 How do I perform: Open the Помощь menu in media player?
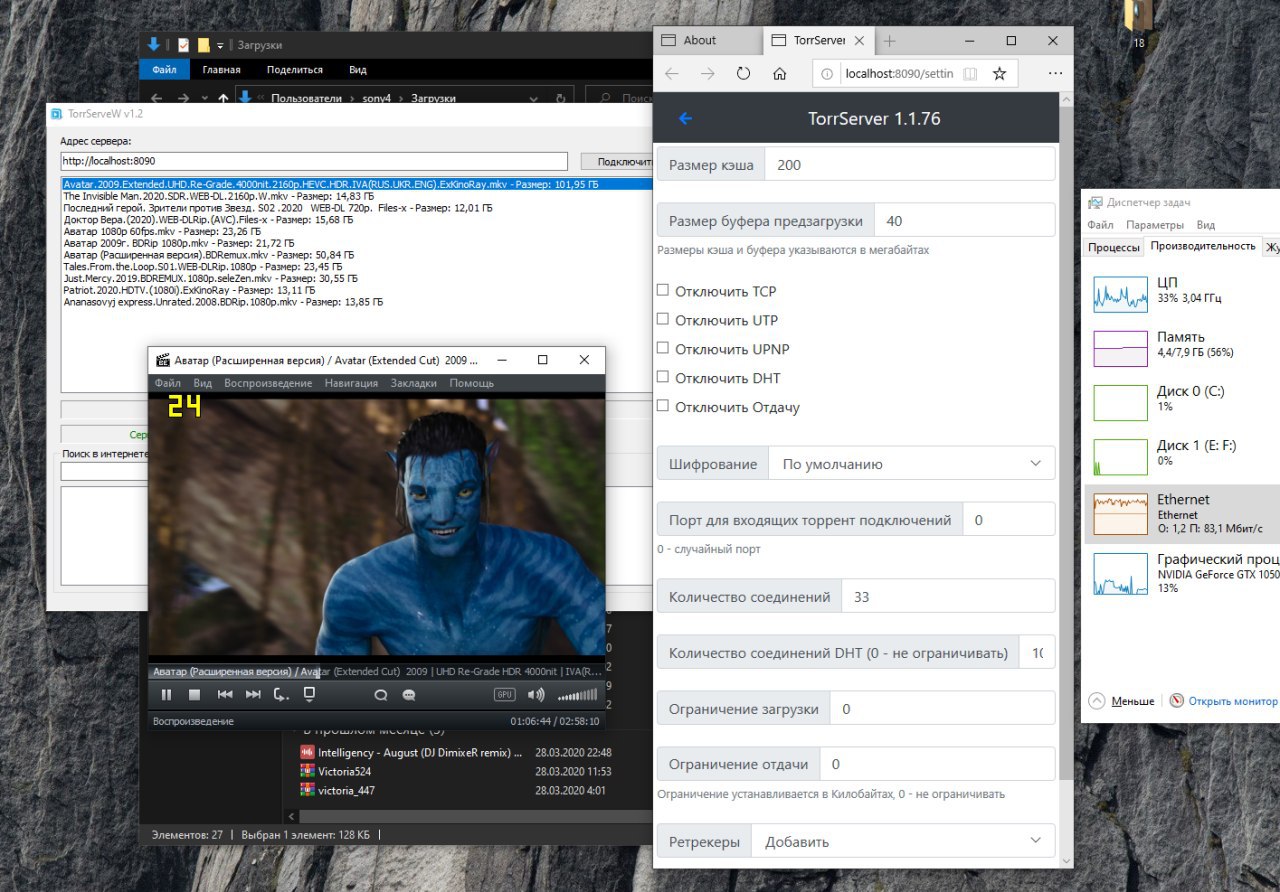tap(471, 383)
